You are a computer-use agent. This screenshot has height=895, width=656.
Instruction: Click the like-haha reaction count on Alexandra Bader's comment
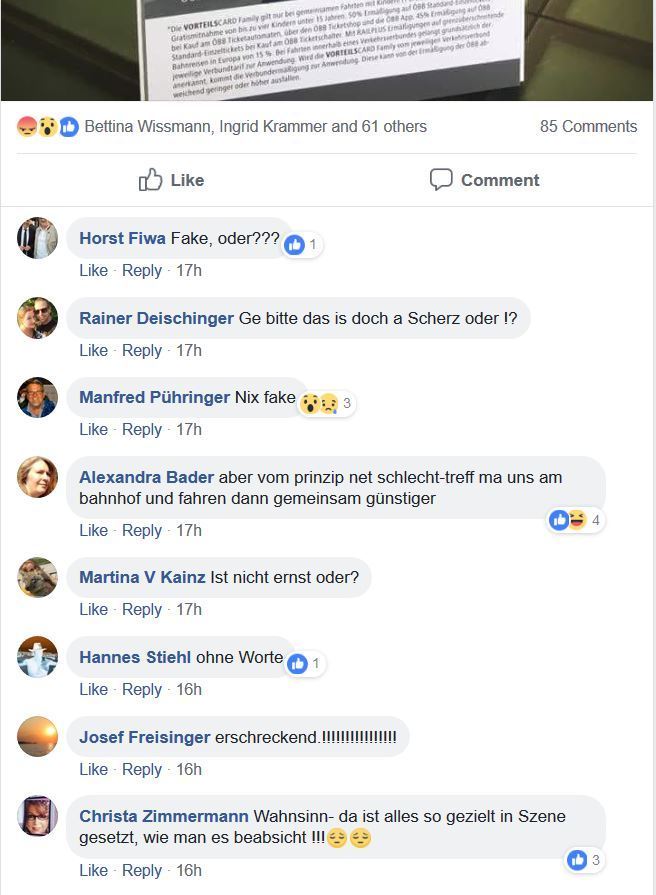pos(575,520)
